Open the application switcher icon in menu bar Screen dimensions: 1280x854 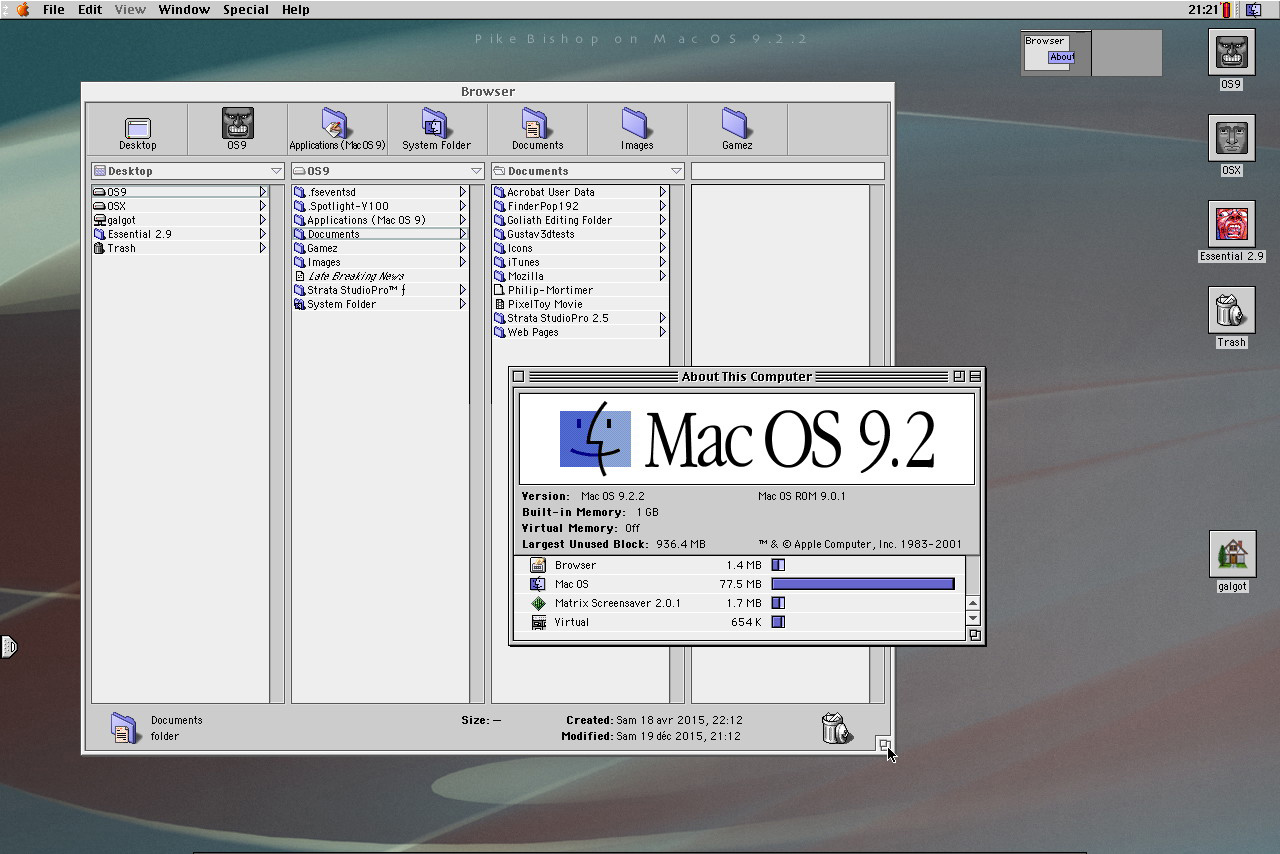(1253, 9)
